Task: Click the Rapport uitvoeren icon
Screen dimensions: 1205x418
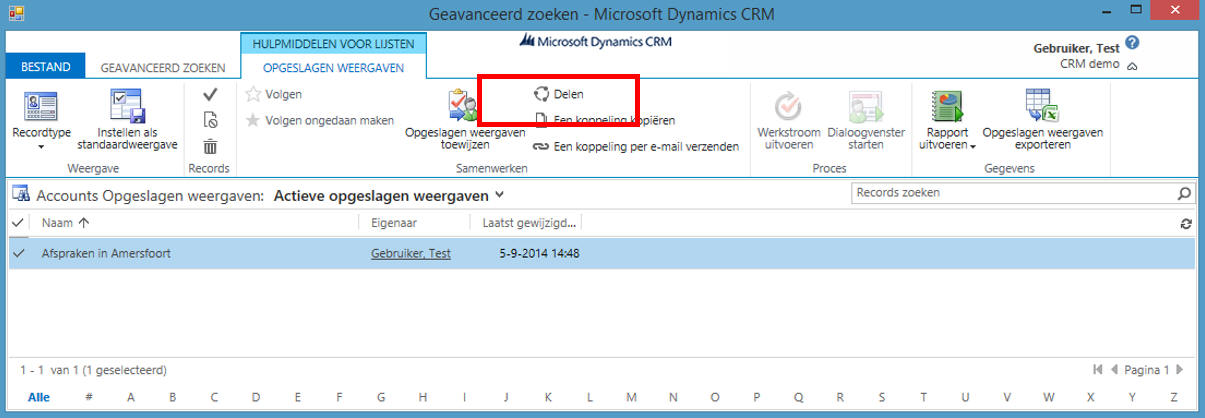Action: (946, 107)
